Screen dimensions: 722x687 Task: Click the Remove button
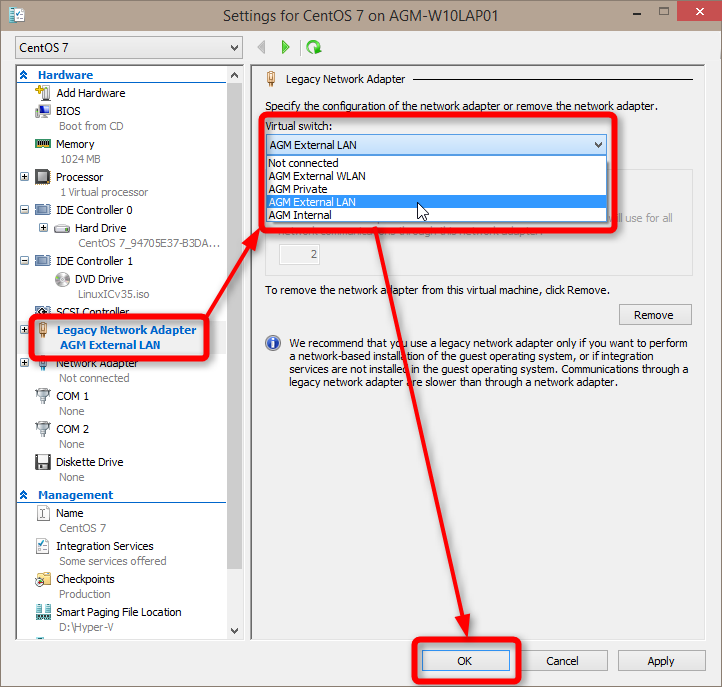click(x=655, y=315)
